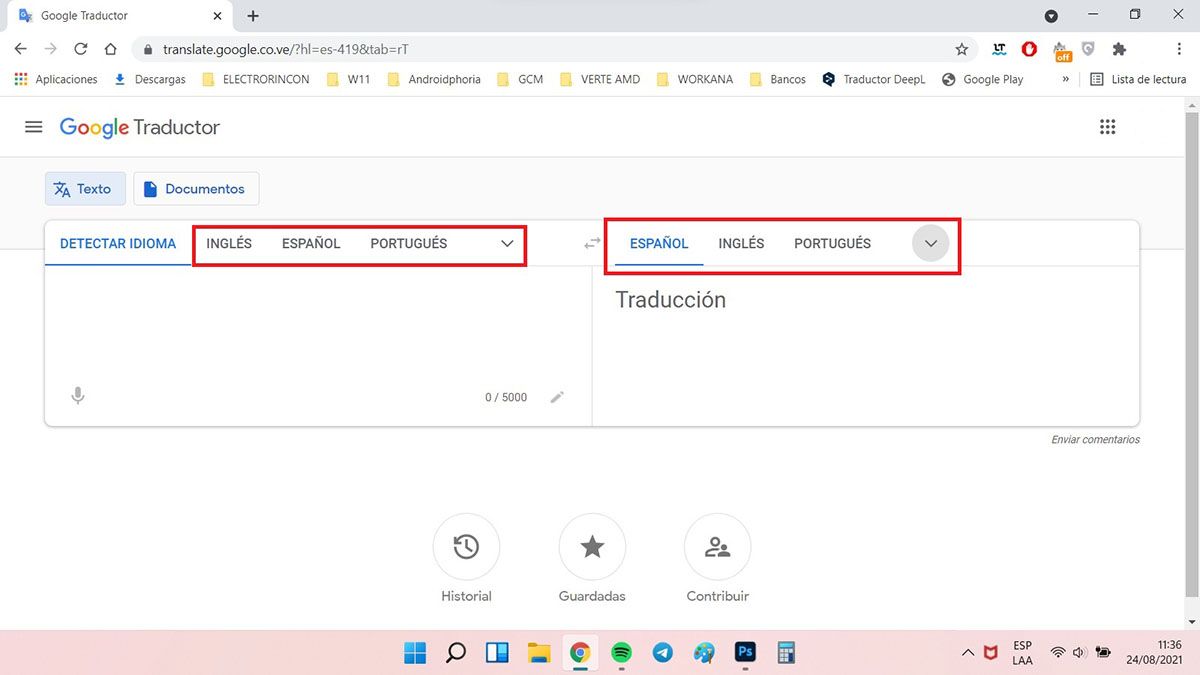
Task: Open the Google Play bookmark
Action: pos(983,79)
